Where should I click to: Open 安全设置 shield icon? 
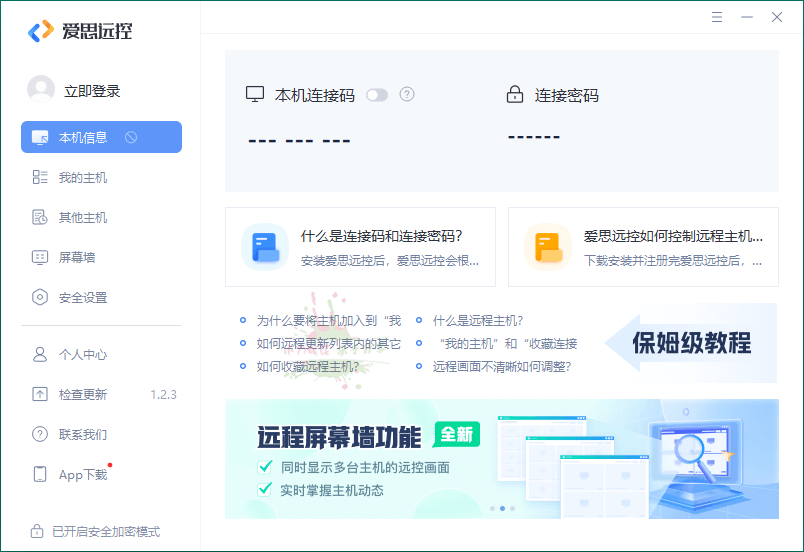[x=40, y=298]
